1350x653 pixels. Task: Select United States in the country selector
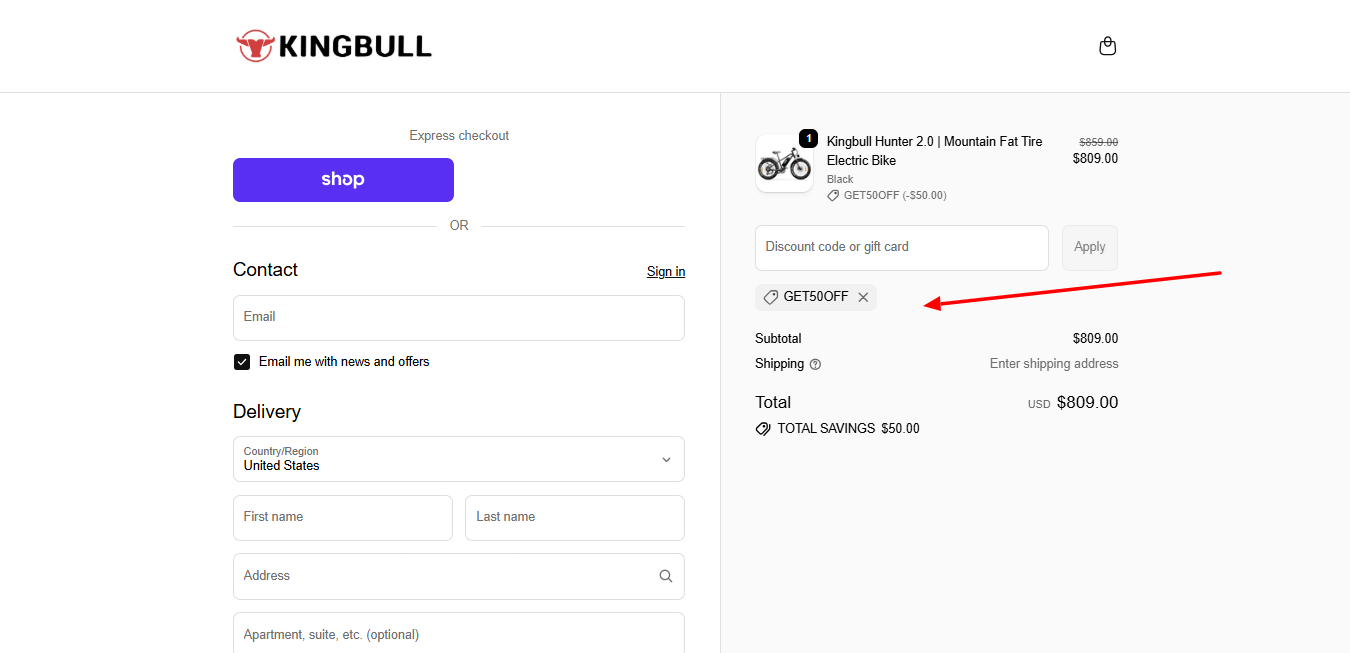click(458, 459)
